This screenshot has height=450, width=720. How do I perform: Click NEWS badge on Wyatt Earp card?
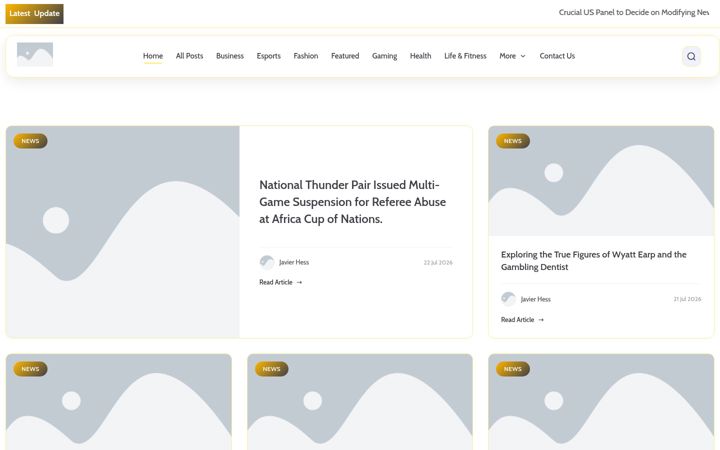pyautogui.click(x=513, y=141)
